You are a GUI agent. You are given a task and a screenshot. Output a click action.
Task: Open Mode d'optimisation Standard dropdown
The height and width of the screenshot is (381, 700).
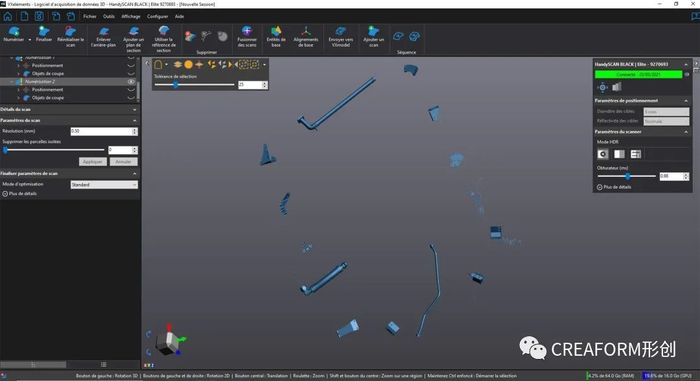pyautogui.click(x=104, y=184)
